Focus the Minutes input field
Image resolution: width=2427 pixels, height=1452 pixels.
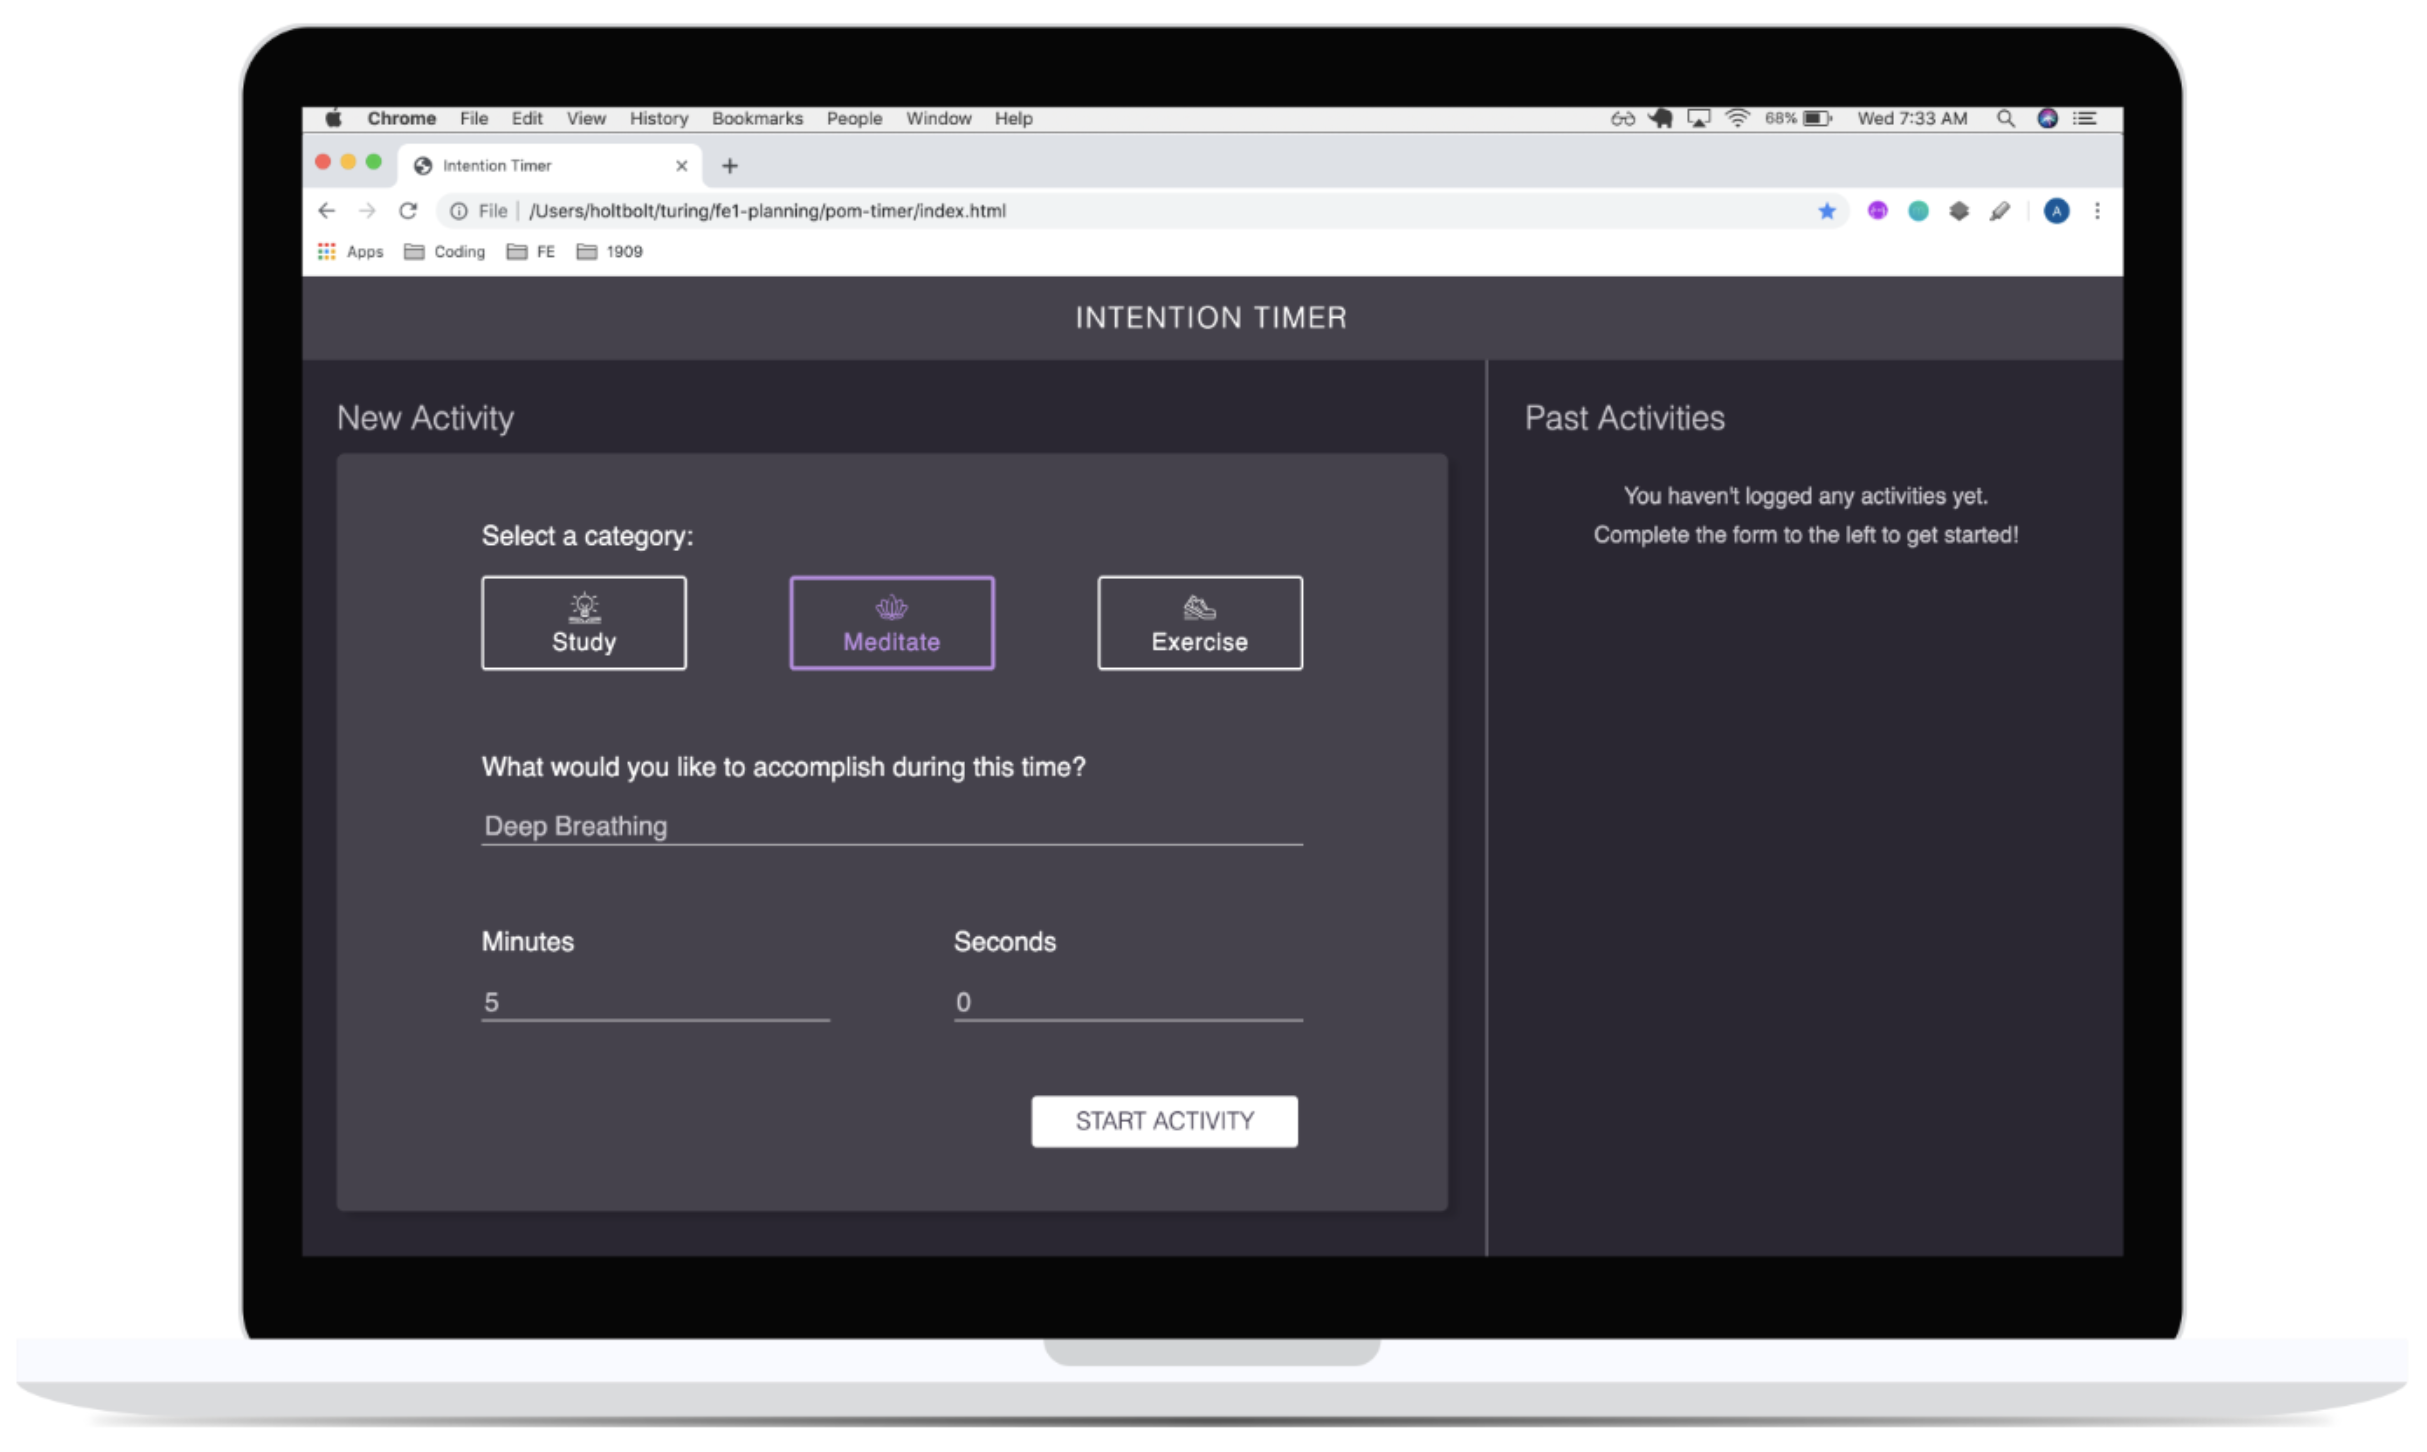tap(655, 1002)
